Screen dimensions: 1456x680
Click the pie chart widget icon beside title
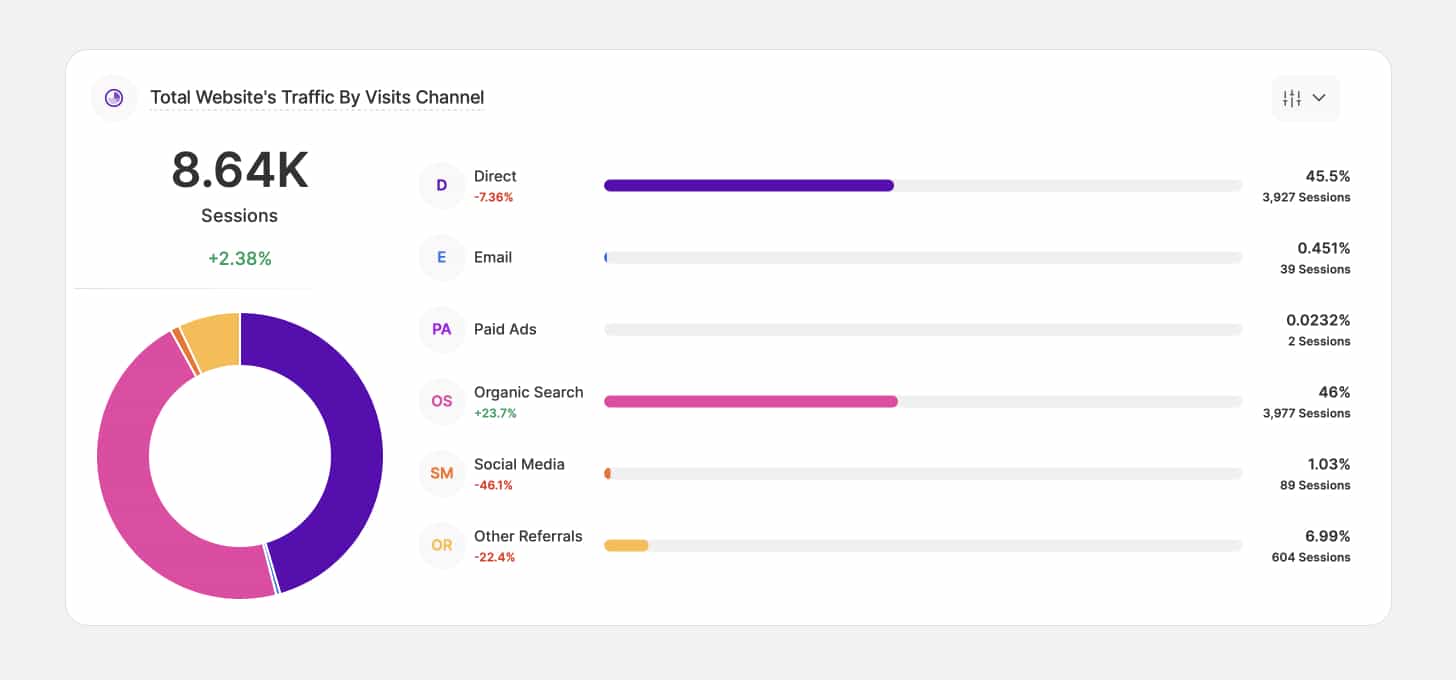tap(114, 98)
